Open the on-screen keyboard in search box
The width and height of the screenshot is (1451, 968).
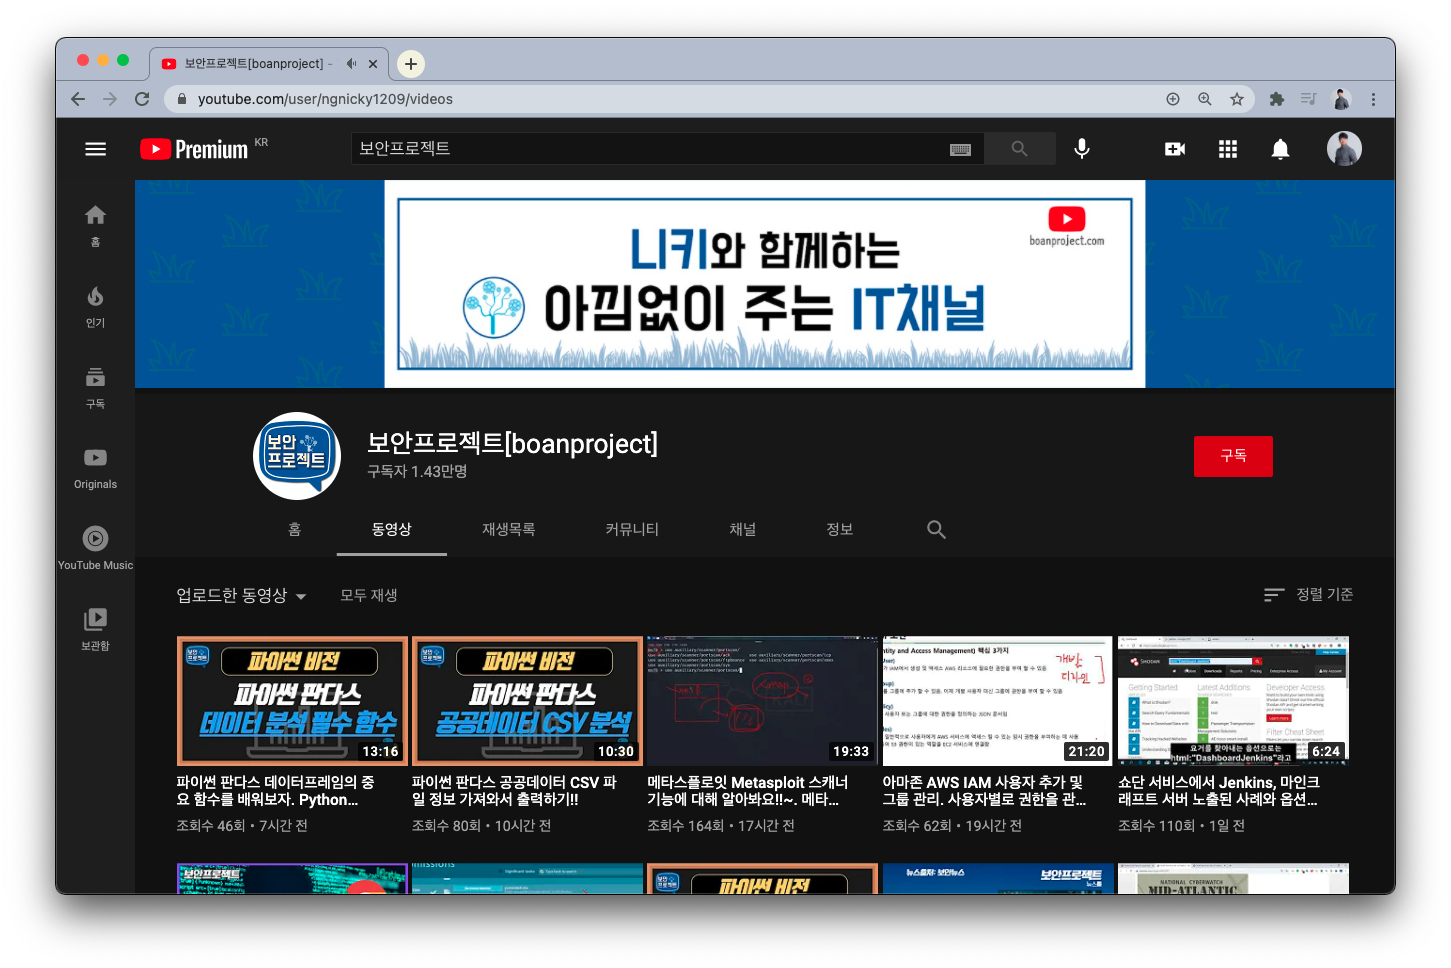click(960, 149)
